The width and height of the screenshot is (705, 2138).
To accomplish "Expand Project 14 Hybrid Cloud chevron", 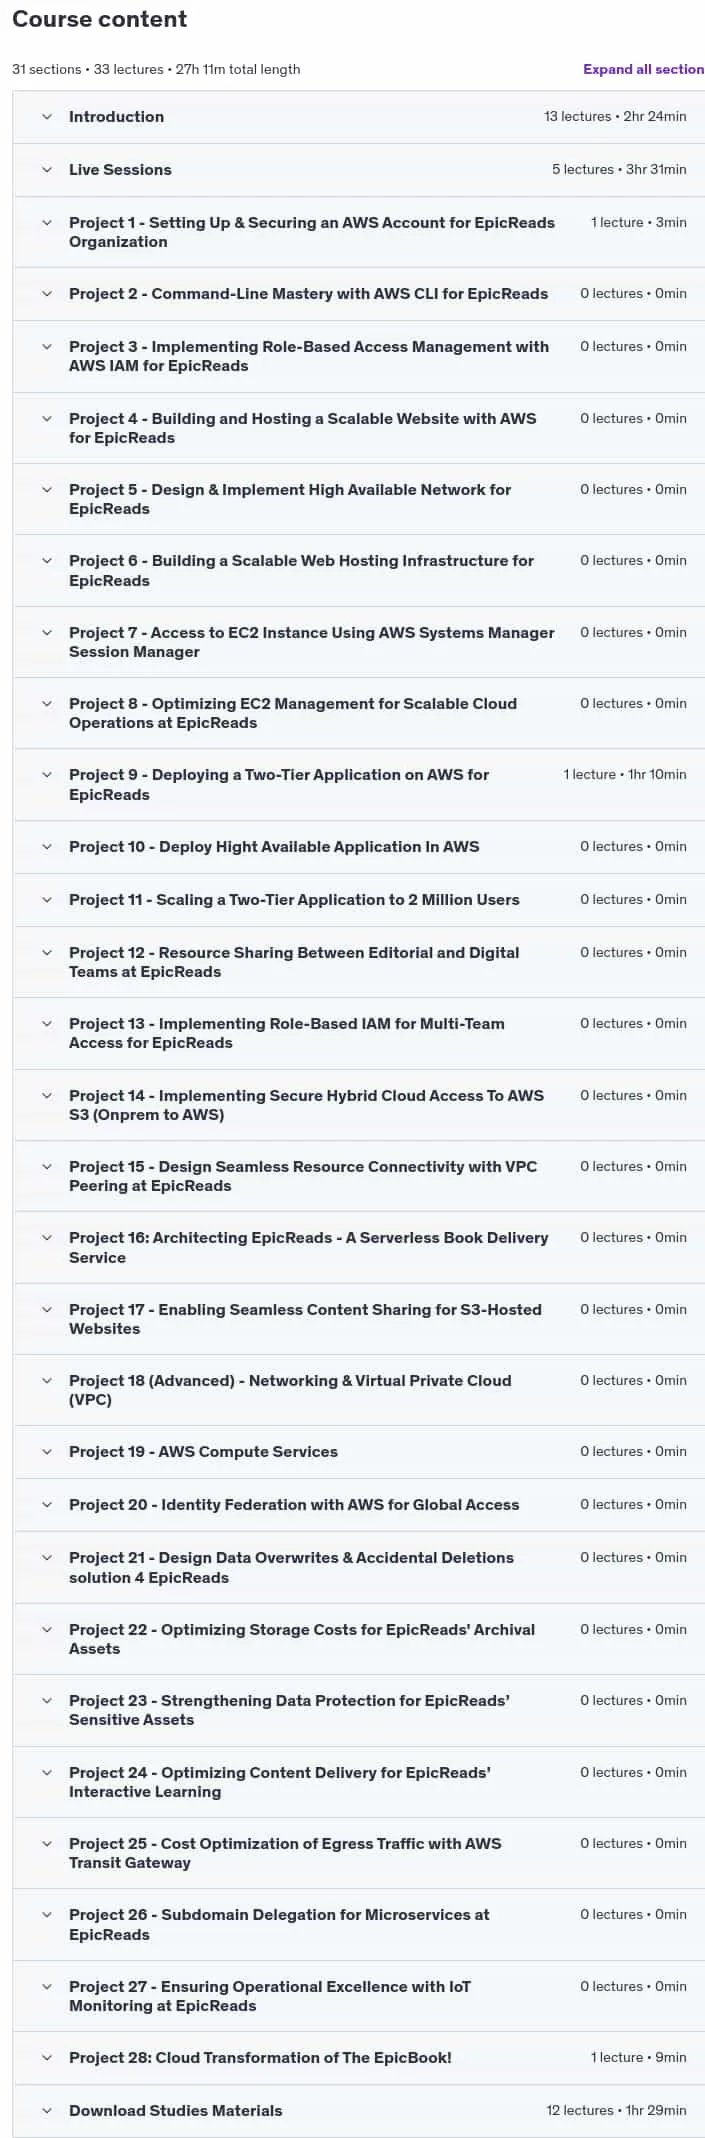I will tap(47, 1096).
